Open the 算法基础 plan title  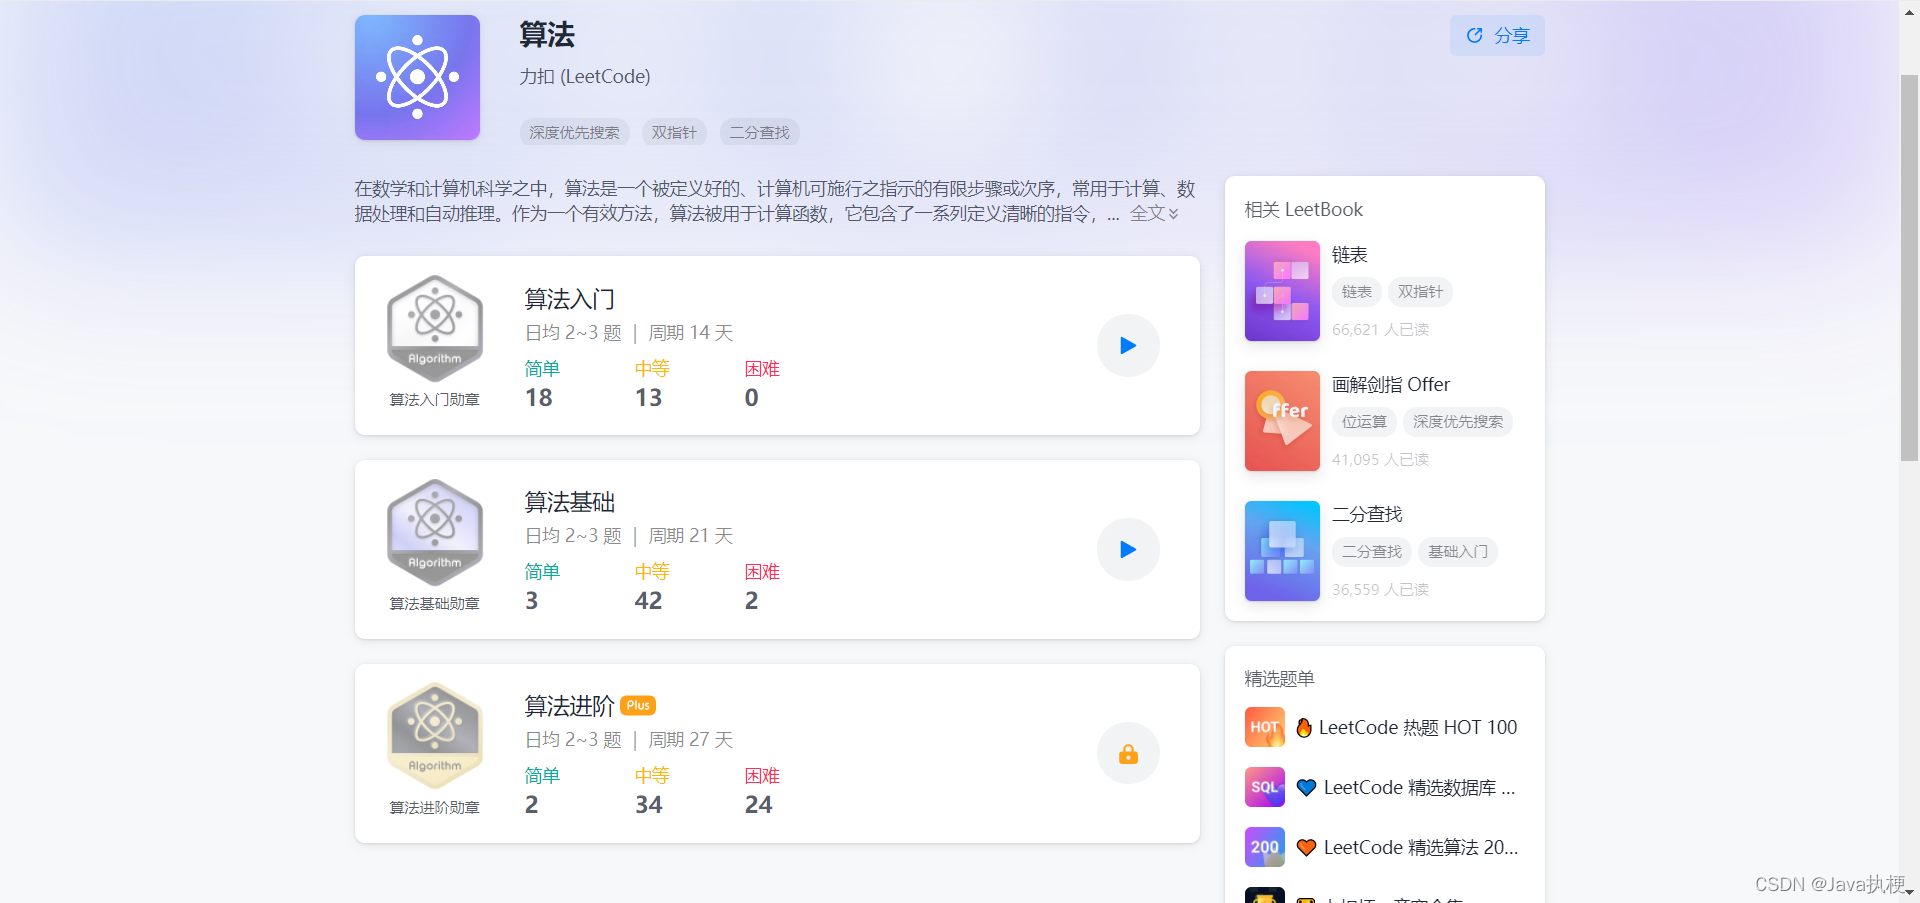coord(569,502)
